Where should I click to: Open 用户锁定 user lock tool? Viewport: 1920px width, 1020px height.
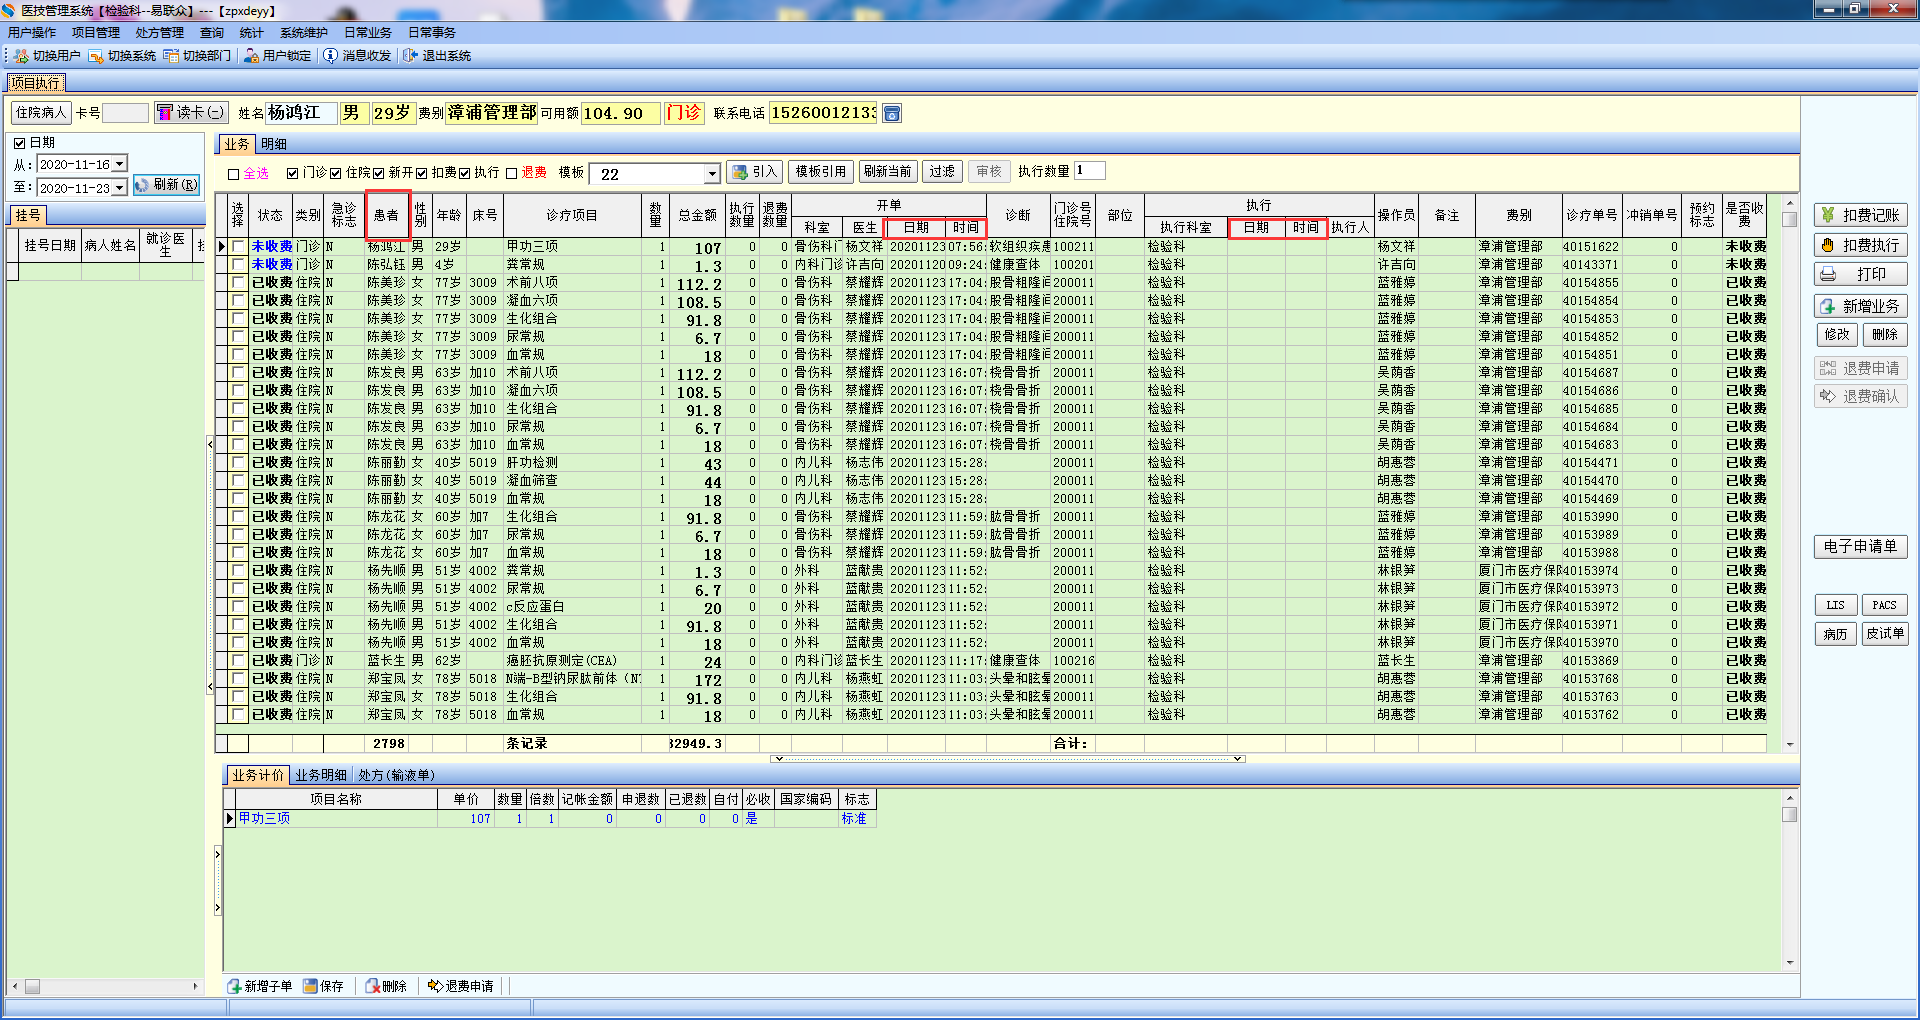[251, 56]
